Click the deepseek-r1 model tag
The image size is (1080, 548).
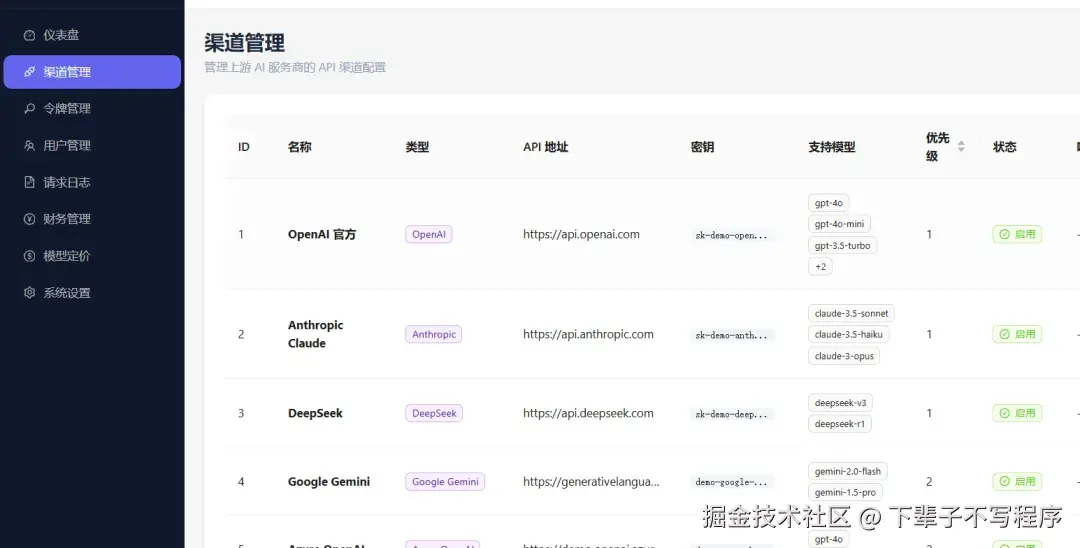[x=840, y=424]
